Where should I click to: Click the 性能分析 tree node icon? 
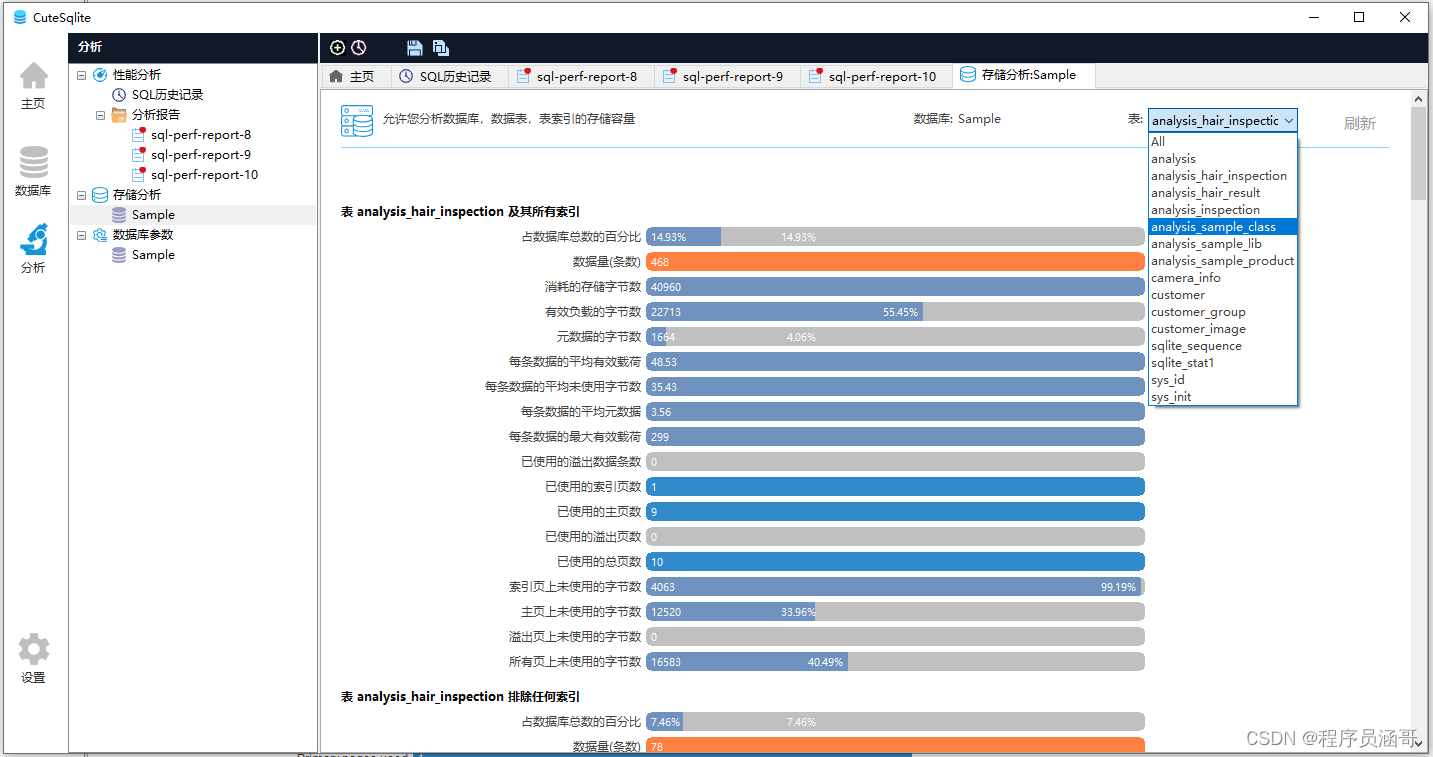pyautogui.click(x=100, y=75)
